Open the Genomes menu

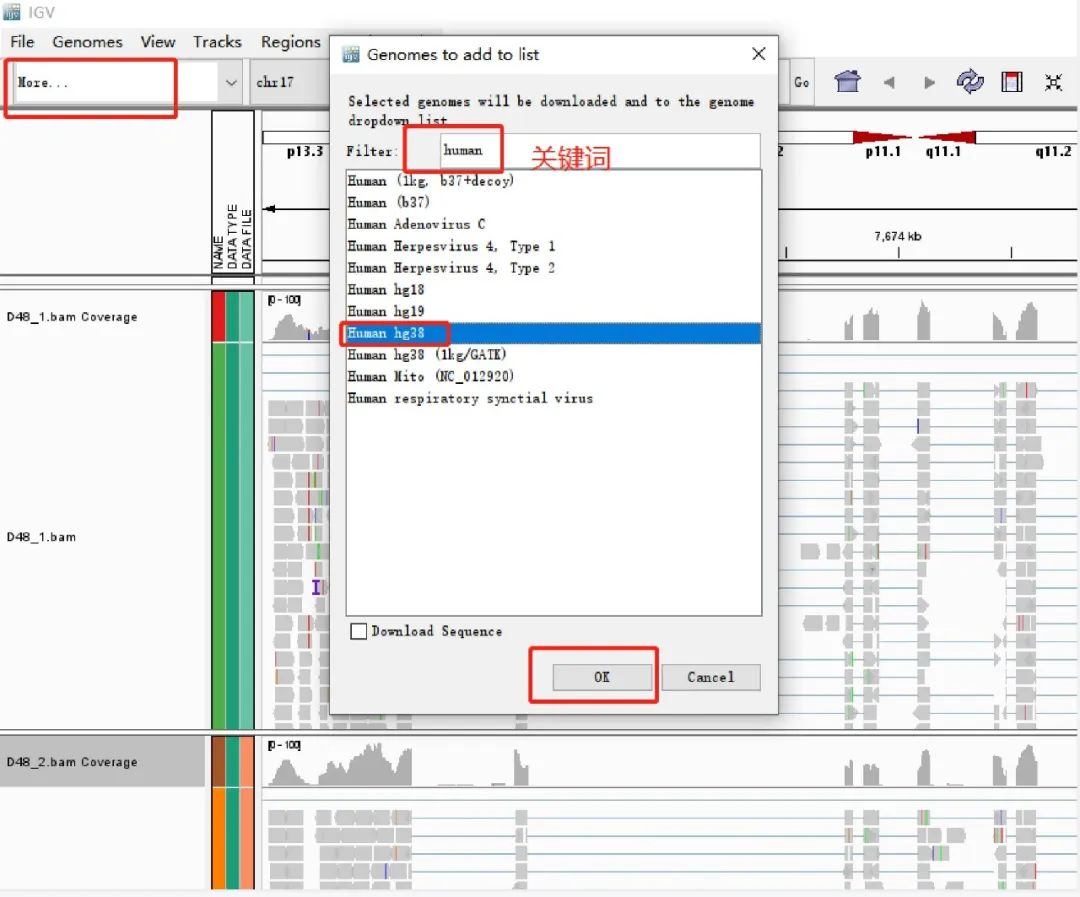pos(87,42)
